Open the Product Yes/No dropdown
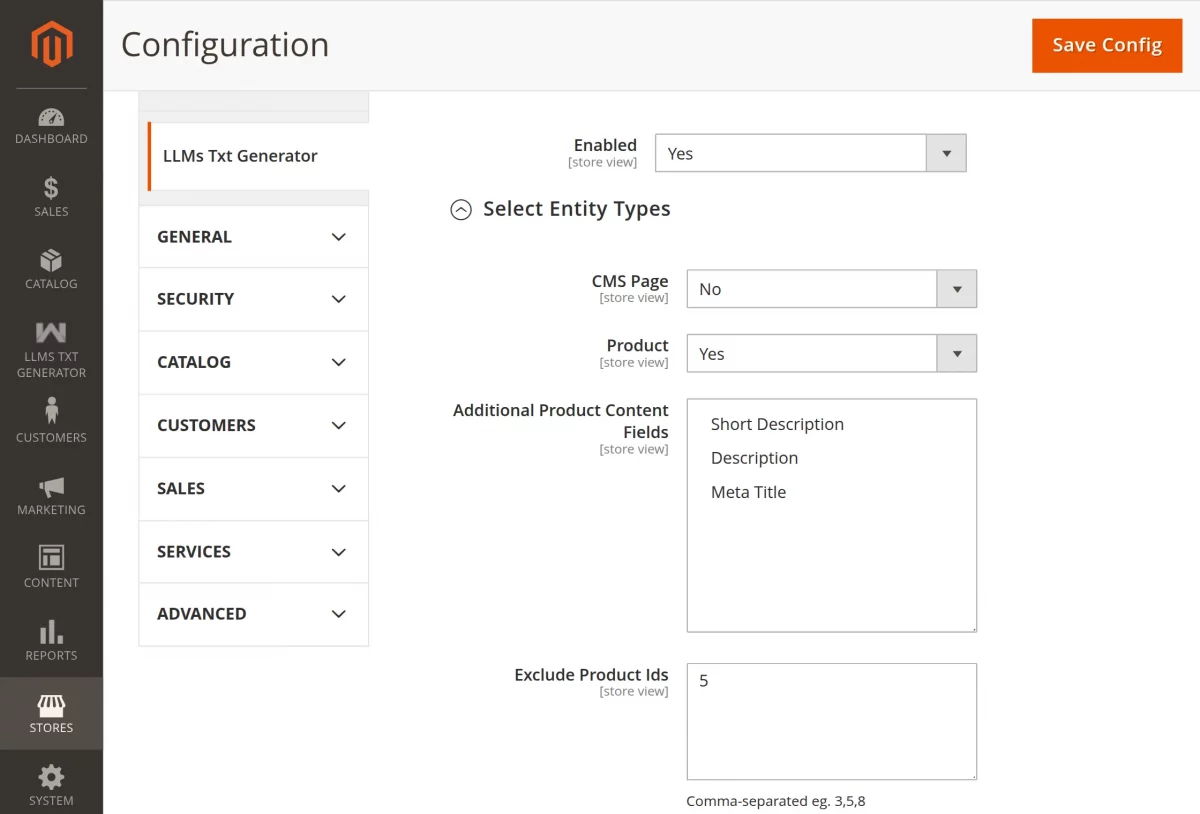1200x814 pixels. tap(831, 354)
